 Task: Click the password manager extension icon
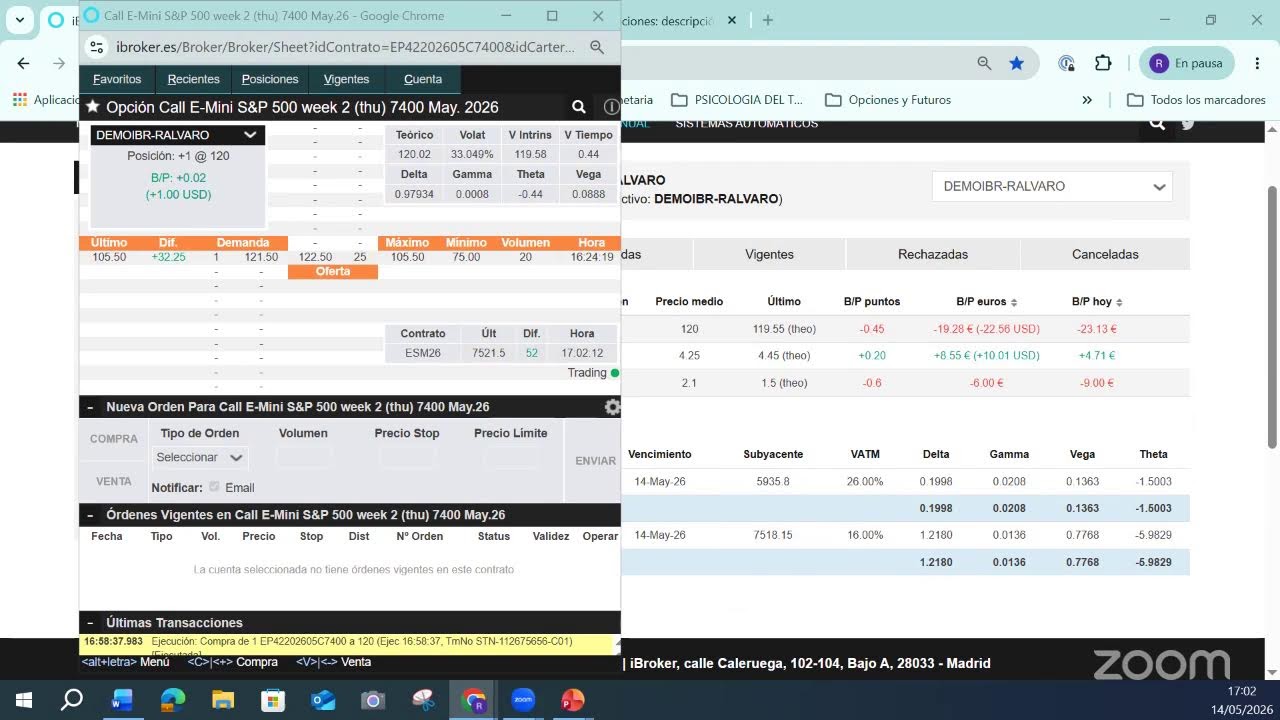click(x=1066, y=63)
